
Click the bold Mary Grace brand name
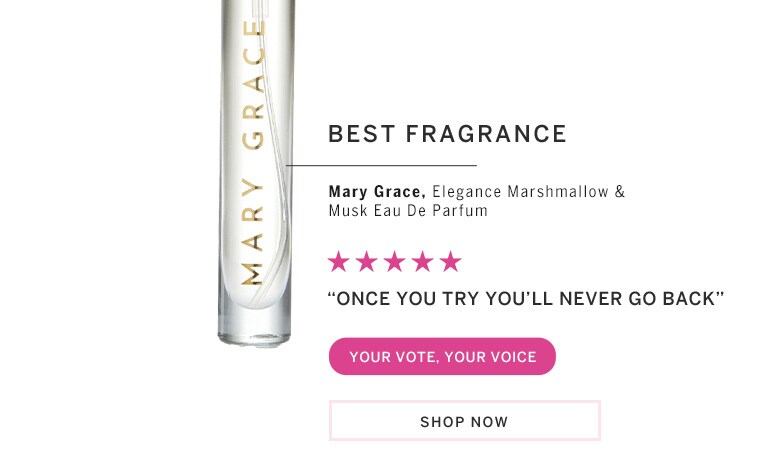[x=377, y=192]
